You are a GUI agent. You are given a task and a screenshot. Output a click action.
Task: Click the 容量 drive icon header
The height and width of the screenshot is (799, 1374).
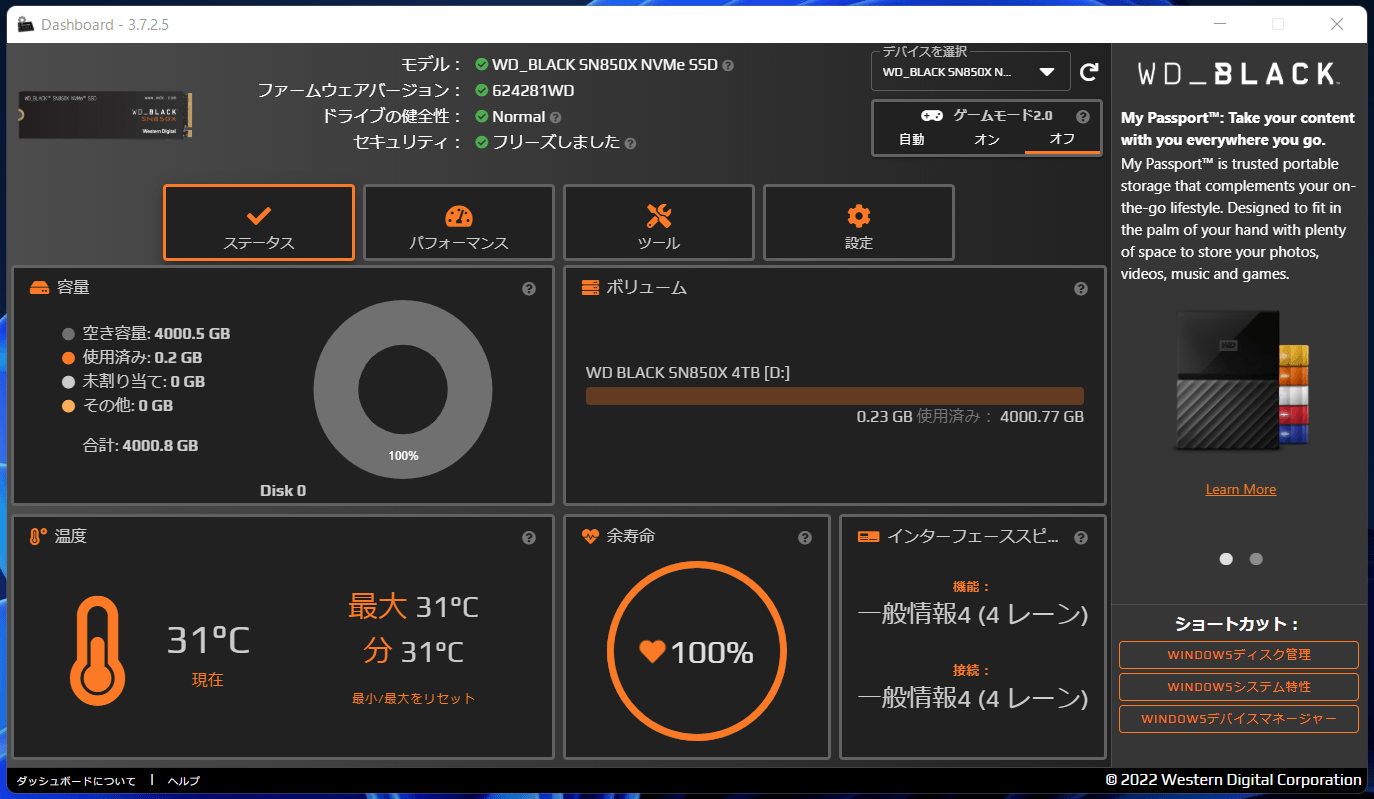click(x=39, y=288)
